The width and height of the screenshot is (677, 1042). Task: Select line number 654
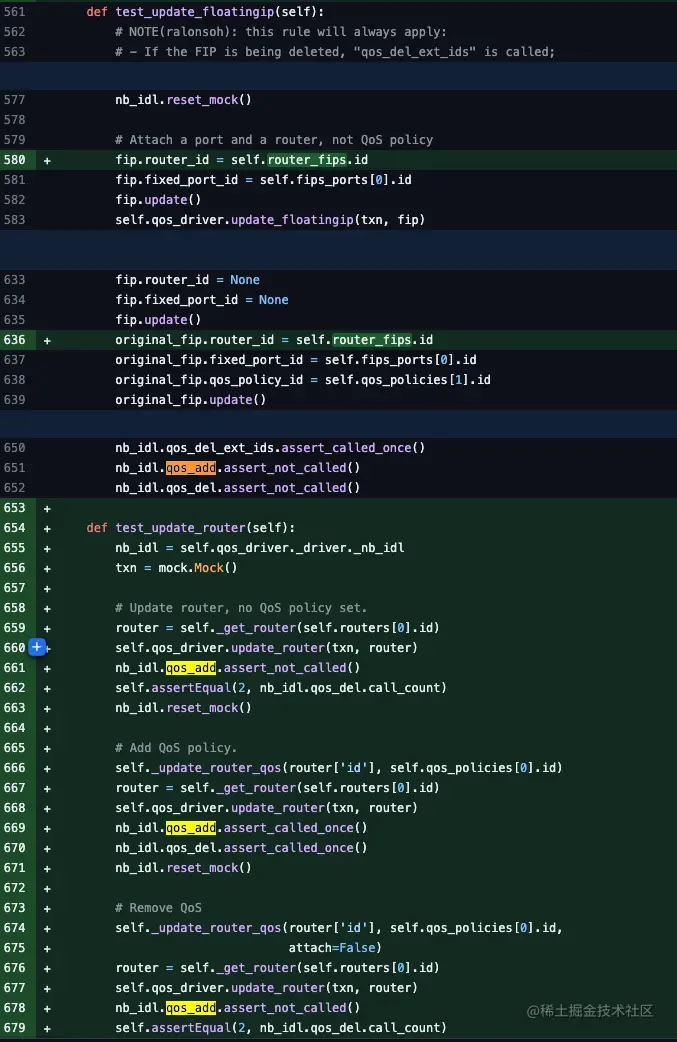pyautogui.click(x=14, y=528)
